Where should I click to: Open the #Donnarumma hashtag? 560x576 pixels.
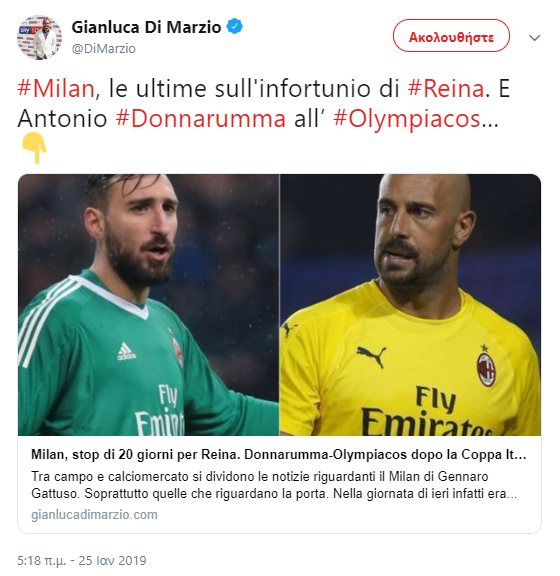[201, 119]
